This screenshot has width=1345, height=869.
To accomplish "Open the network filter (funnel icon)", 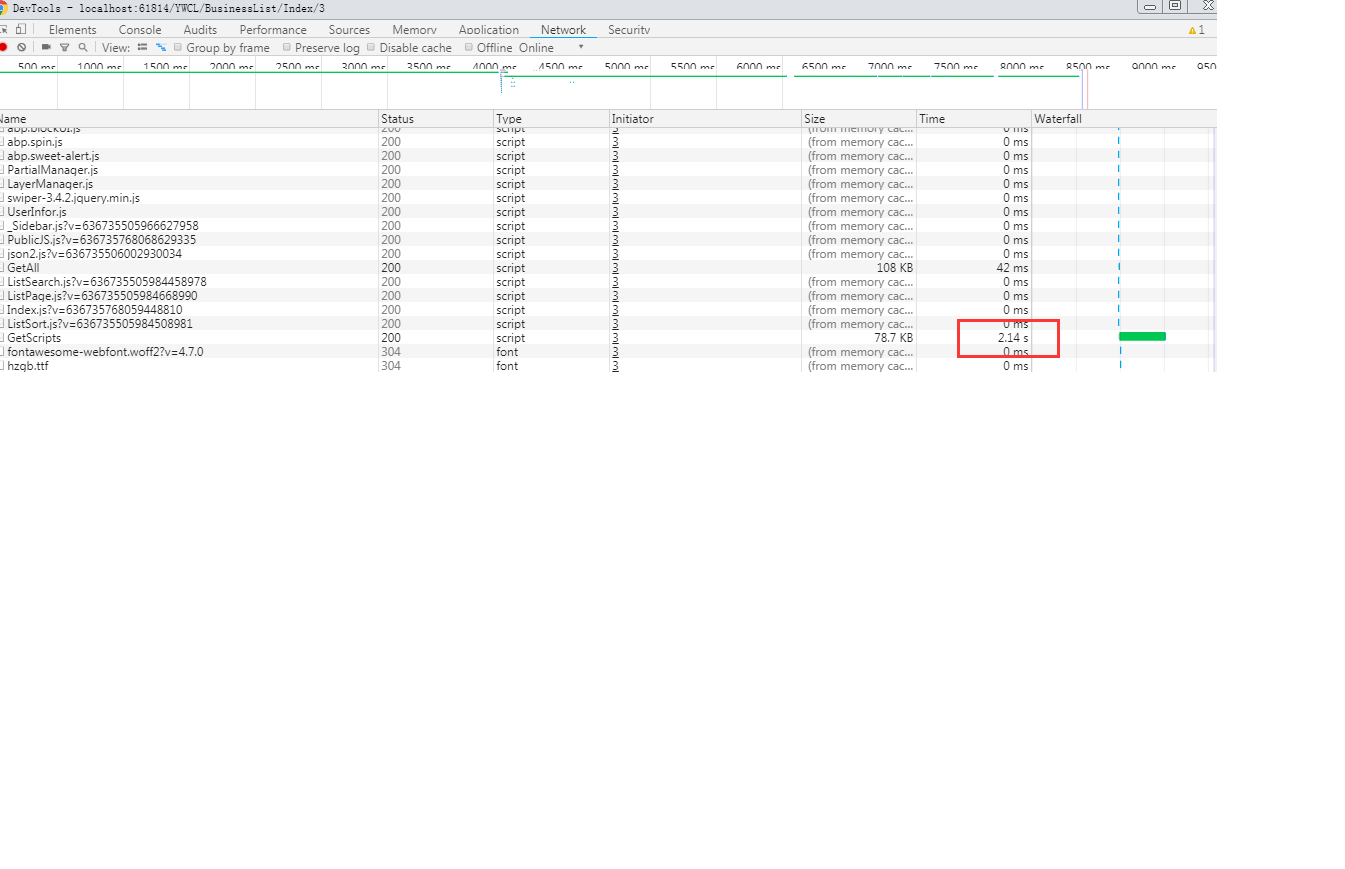I will 65,47.
